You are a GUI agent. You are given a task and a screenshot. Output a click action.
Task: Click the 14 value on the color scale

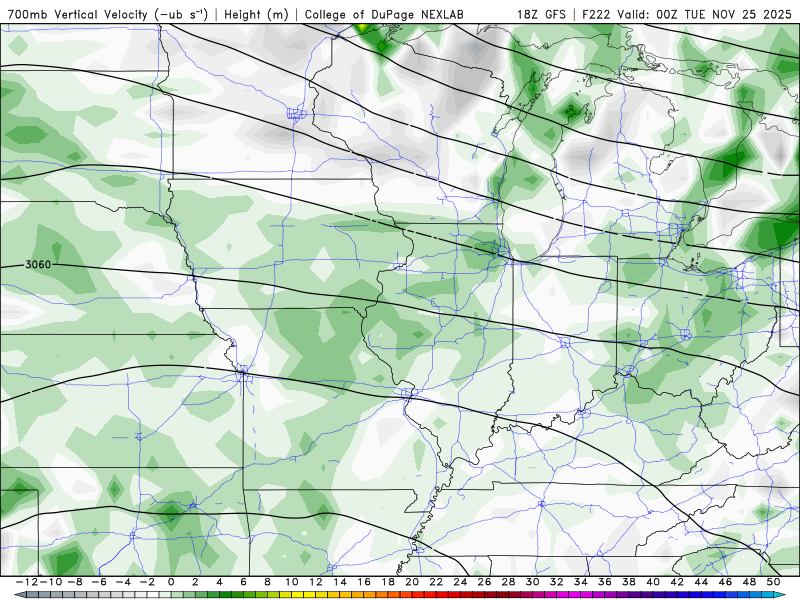[x=340, y=582]
